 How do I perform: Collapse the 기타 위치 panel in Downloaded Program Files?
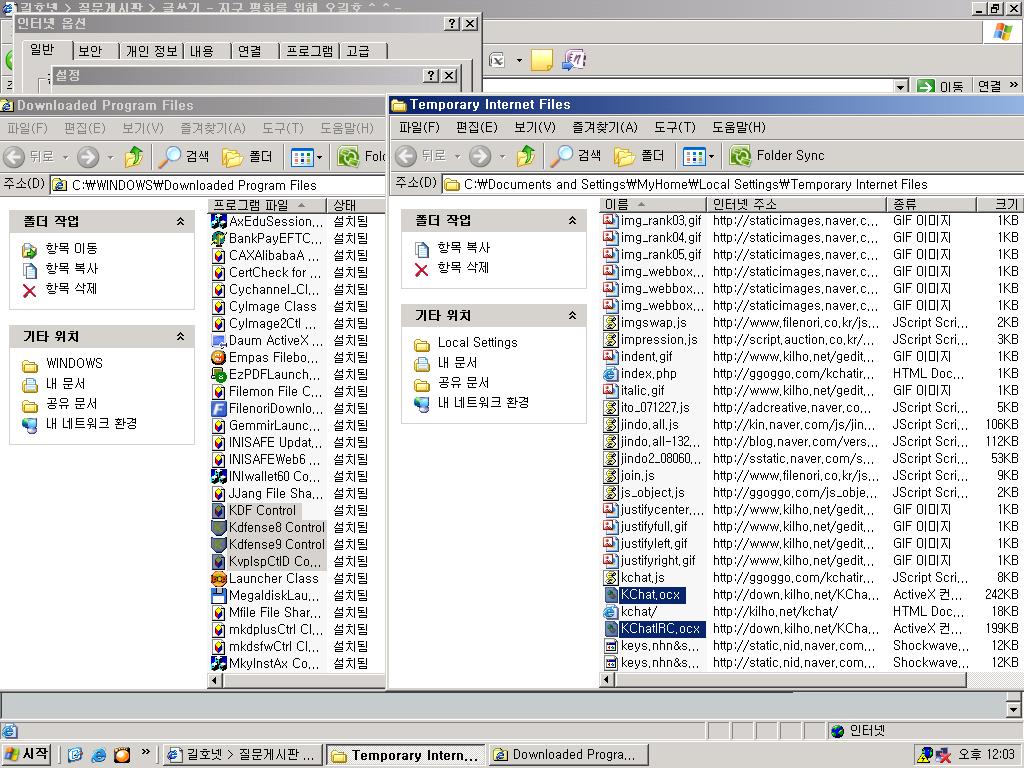click(180, 337)
